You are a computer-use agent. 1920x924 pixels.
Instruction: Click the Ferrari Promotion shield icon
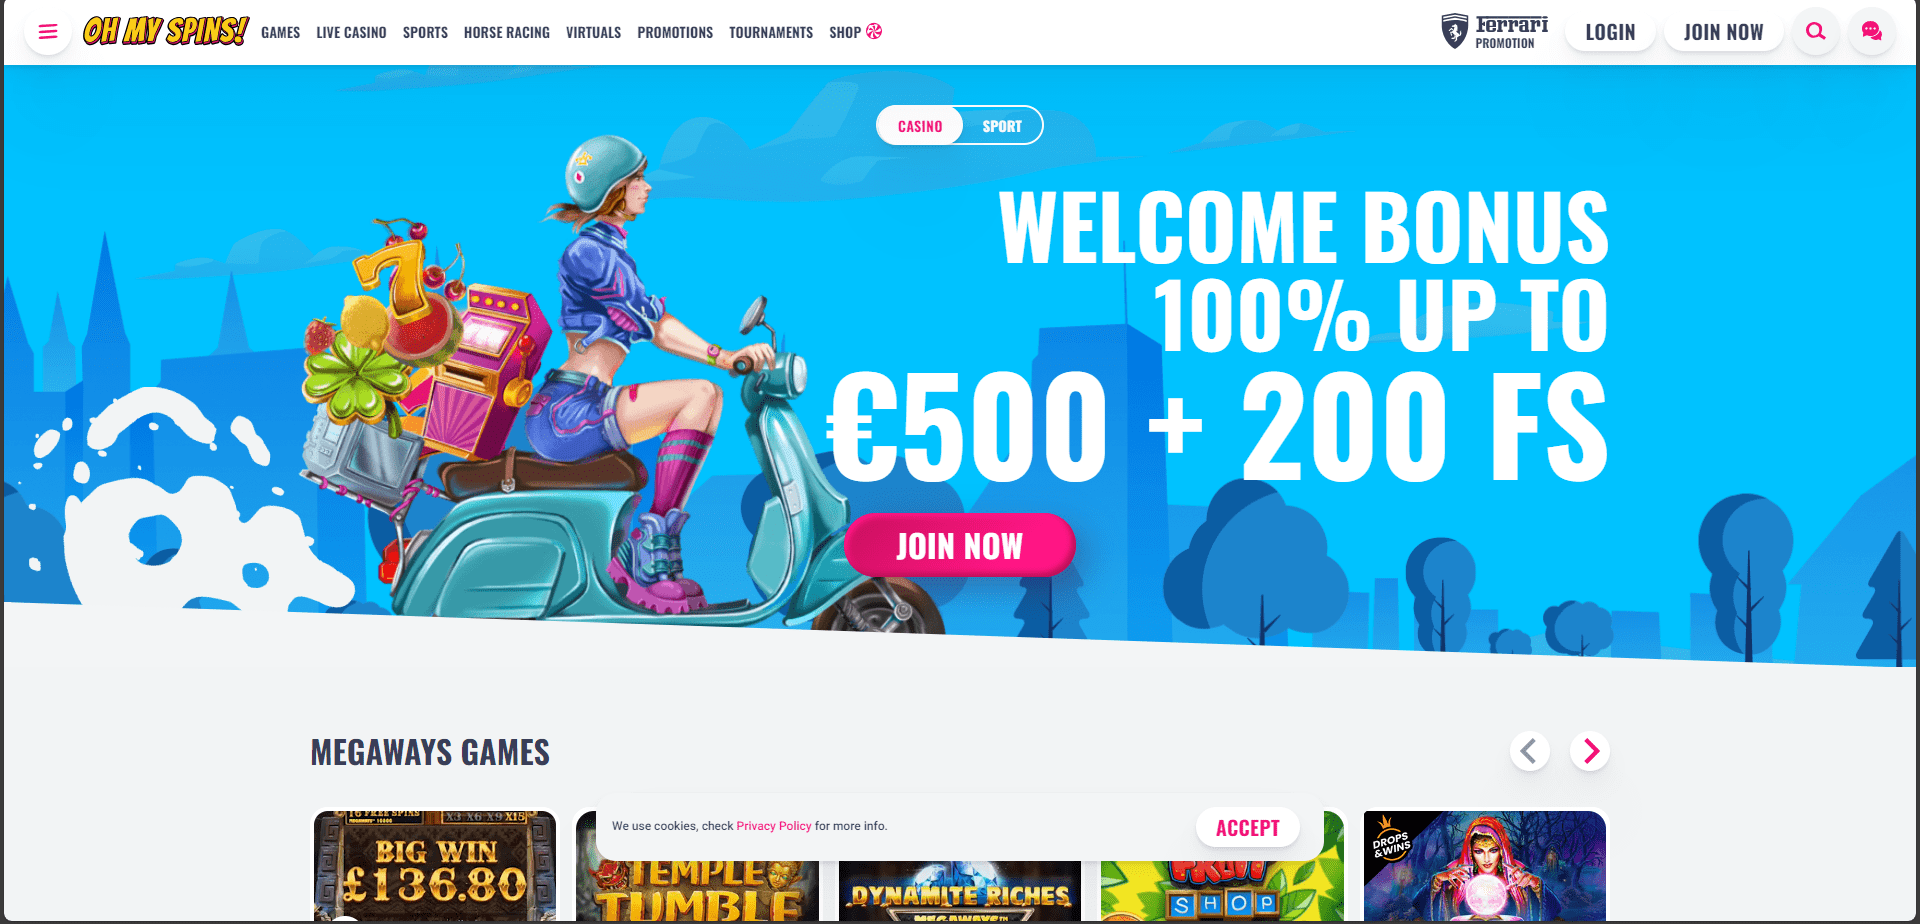pyautogui.click(x=1455, y=31)
